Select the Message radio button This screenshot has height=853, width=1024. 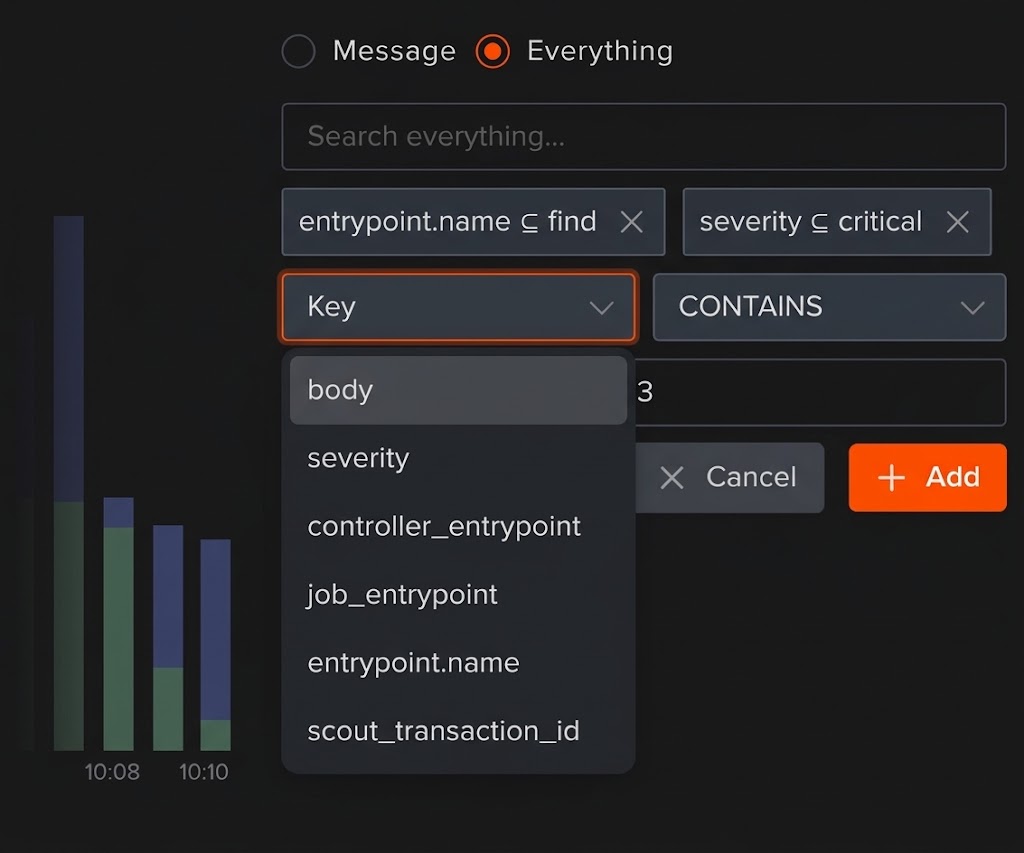click(298, 51)
